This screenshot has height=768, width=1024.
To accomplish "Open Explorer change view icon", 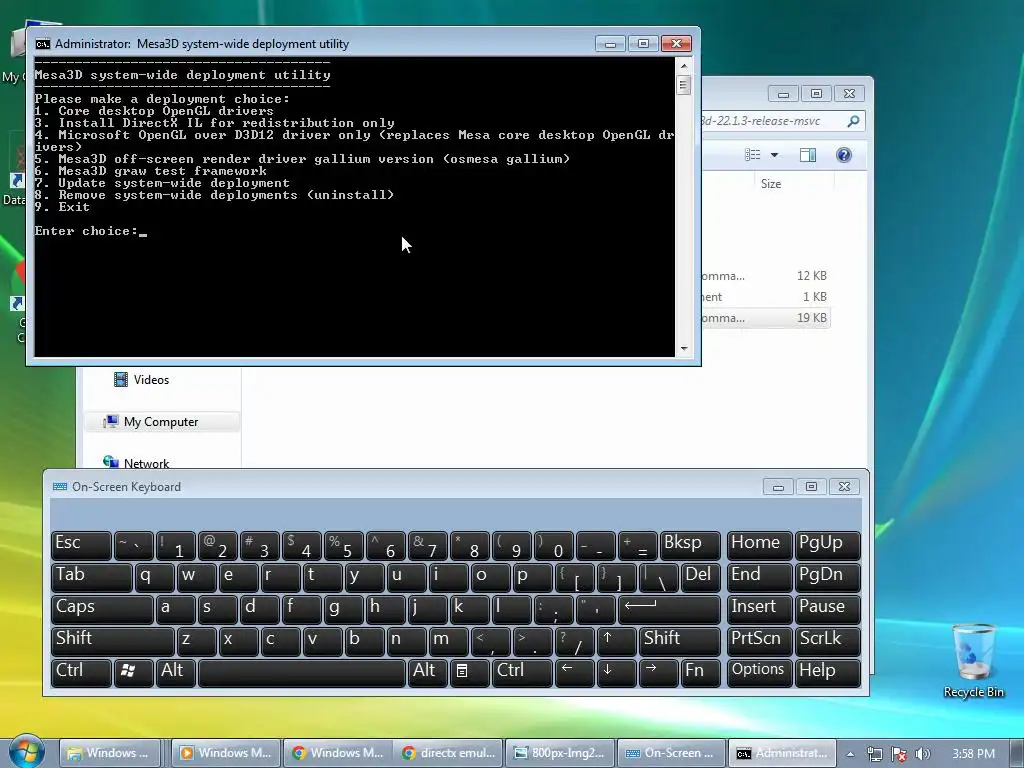I will point(753,155).
